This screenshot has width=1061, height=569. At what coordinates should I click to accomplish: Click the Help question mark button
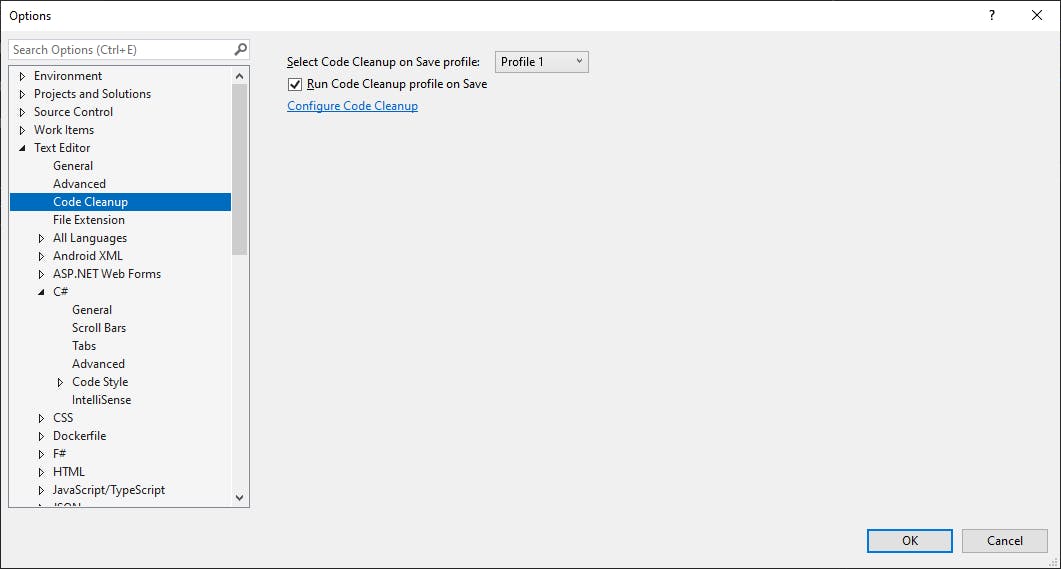tap(992, 15)
